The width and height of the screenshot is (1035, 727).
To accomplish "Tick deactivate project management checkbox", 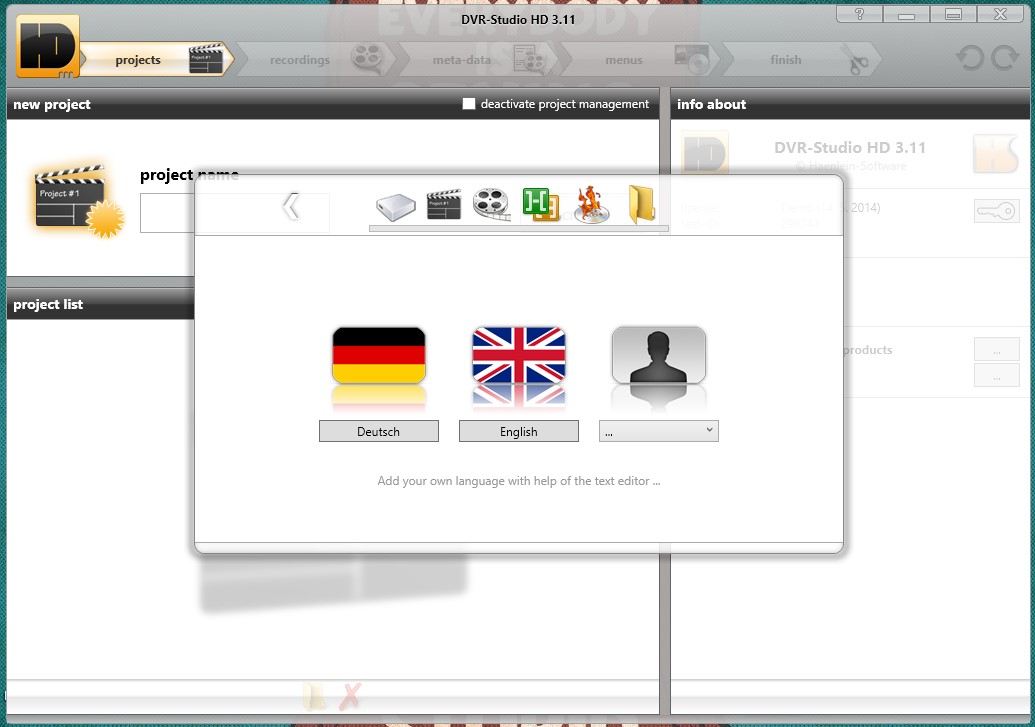I will tap(469, 104).
